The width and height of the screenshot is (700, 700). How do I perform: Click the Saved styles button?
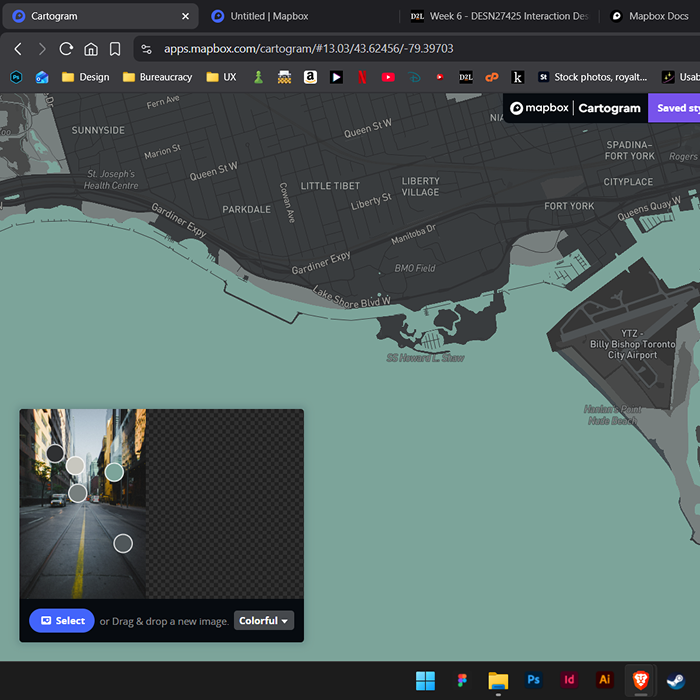click(x=675, y=108)
